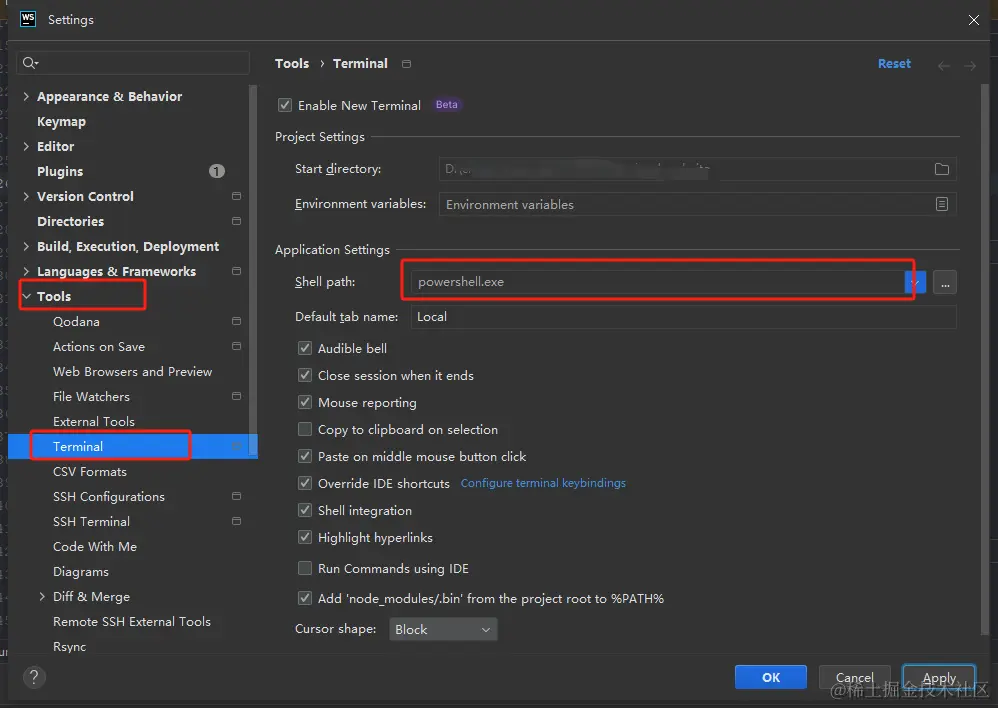Click project icon next to SSH Configurations
Screen dimensions: 998x708
tap(236, 496)
